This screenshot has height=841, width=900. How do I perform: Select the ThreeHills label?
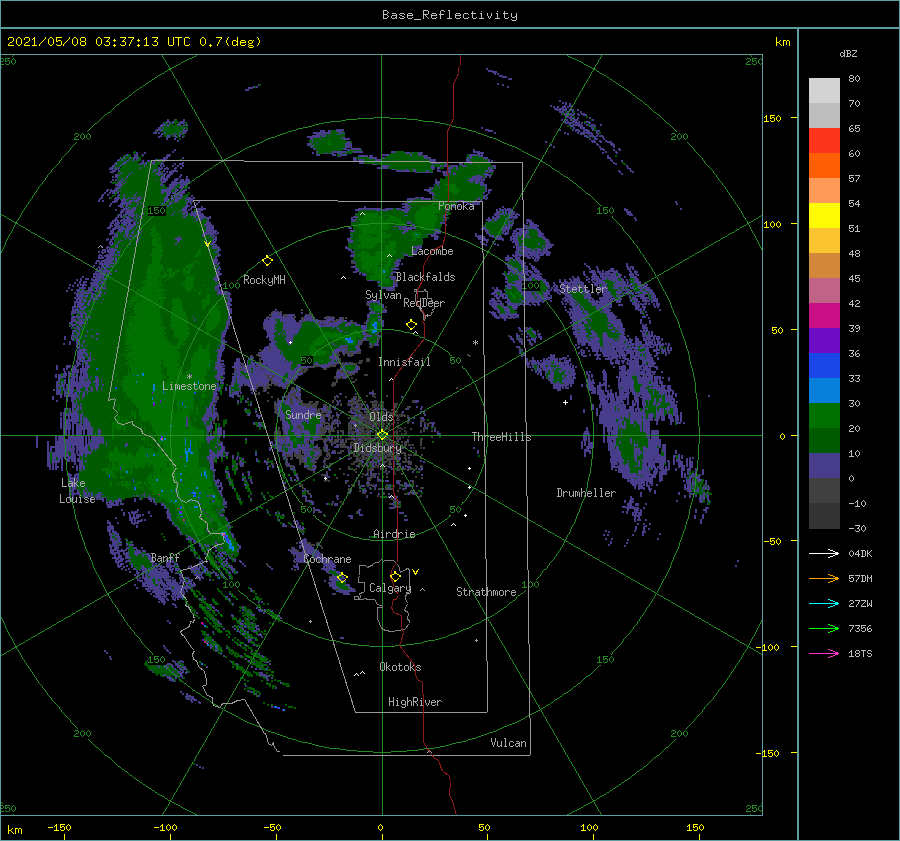(x=502, y=437)
